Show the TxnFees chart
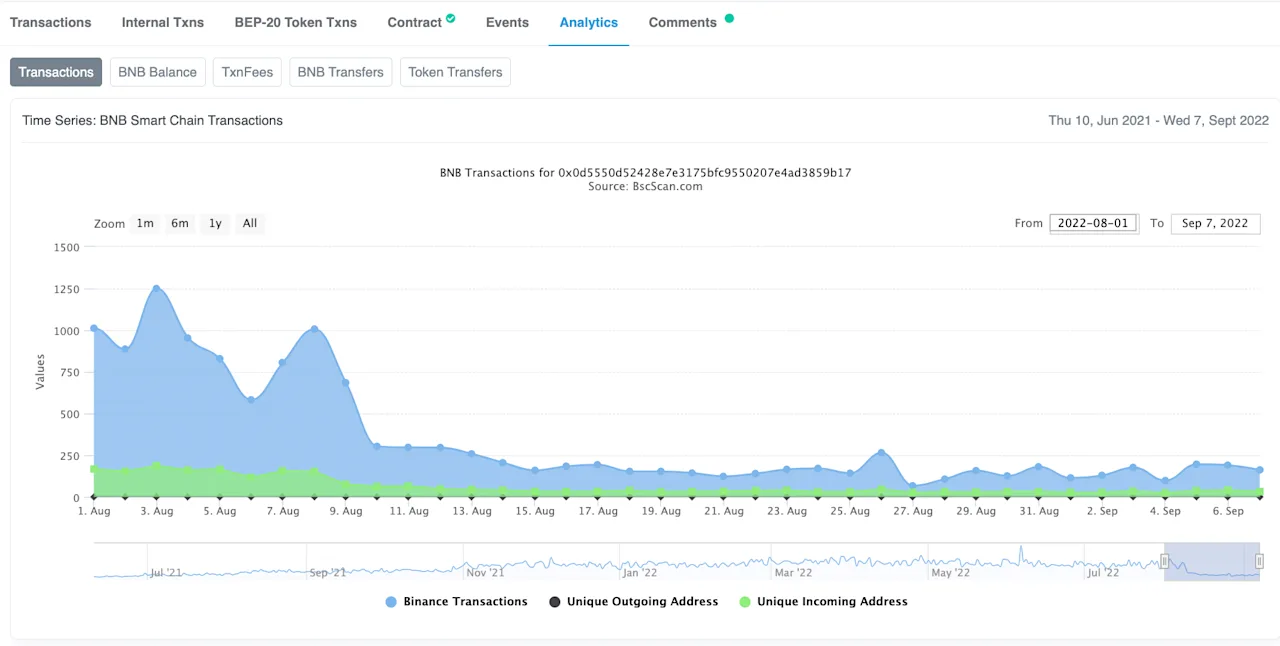 247,72
